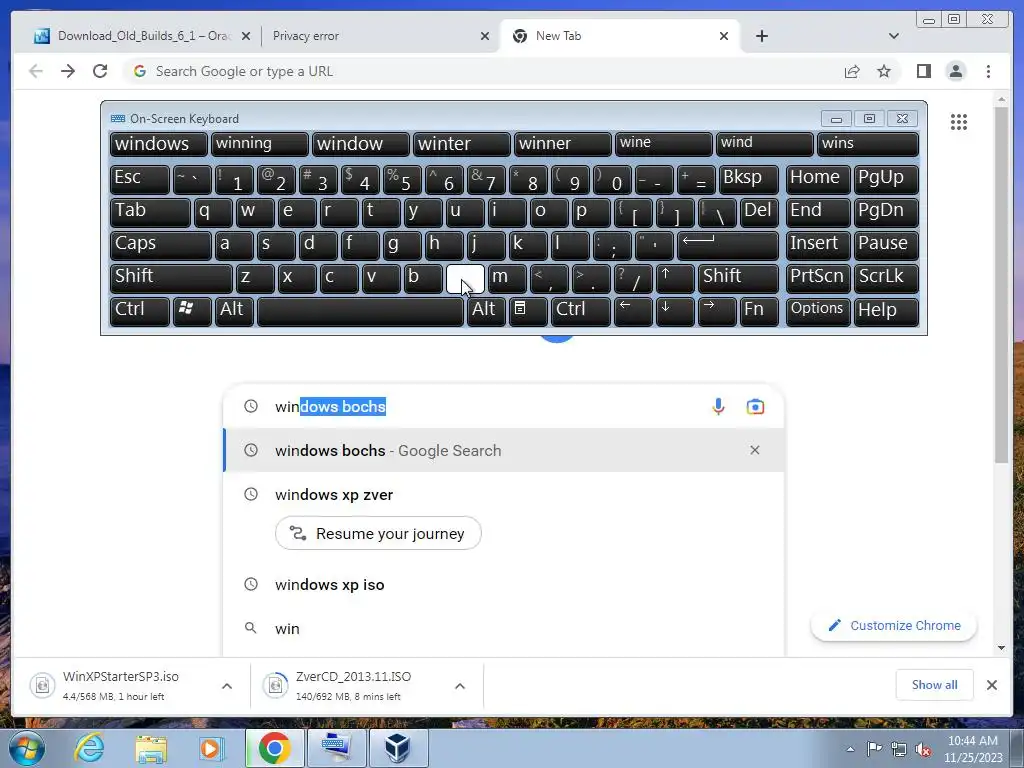Screen dimensions: 1024x768
Task: Click the Customize Chrome button
Action: point(893,626)
